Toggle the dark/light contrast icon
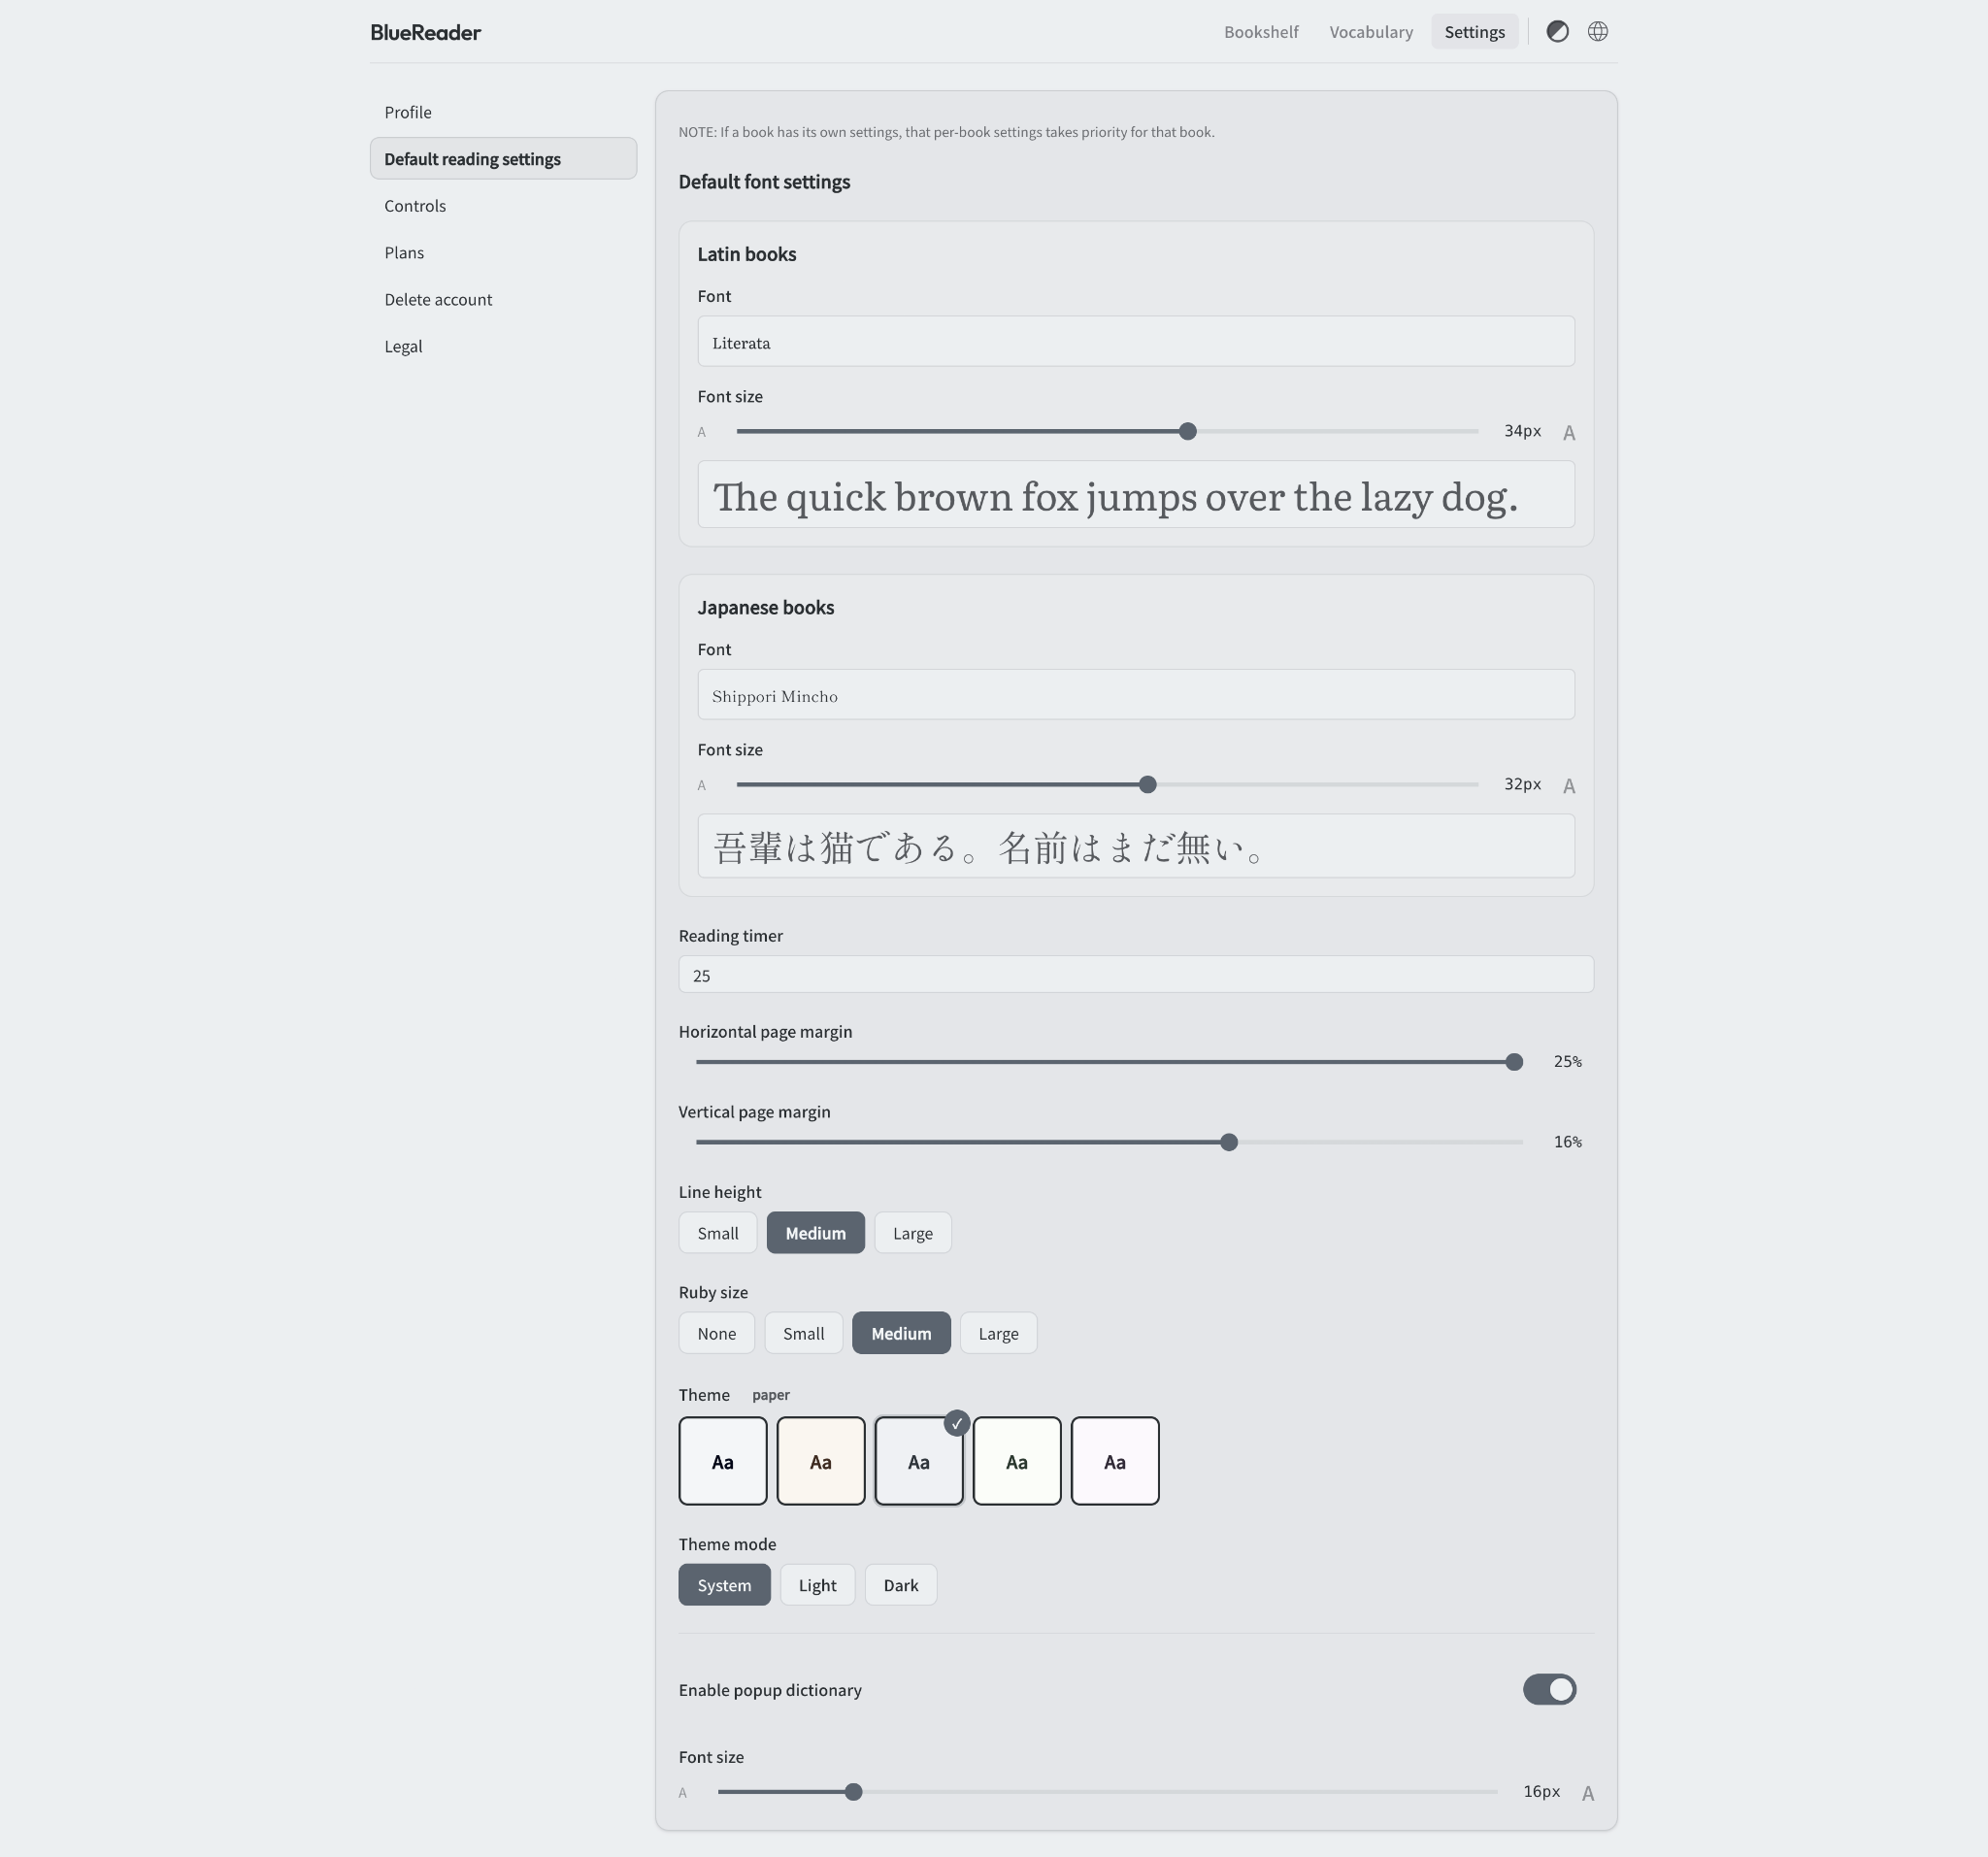1988x1857 pixels. click(1557, 32)
